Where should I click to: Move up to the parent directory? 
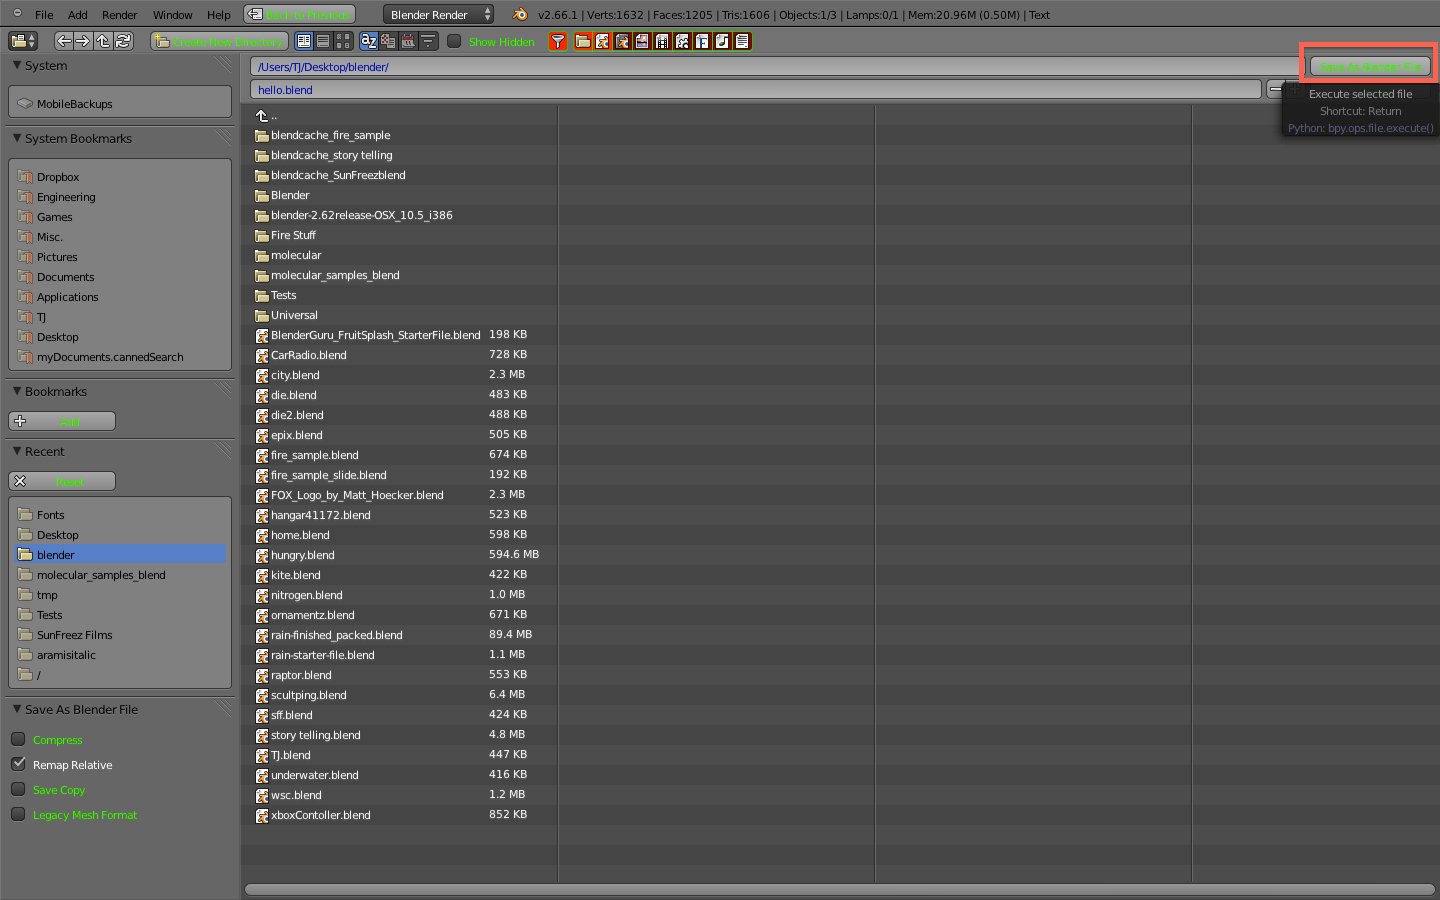pos(103,41)
